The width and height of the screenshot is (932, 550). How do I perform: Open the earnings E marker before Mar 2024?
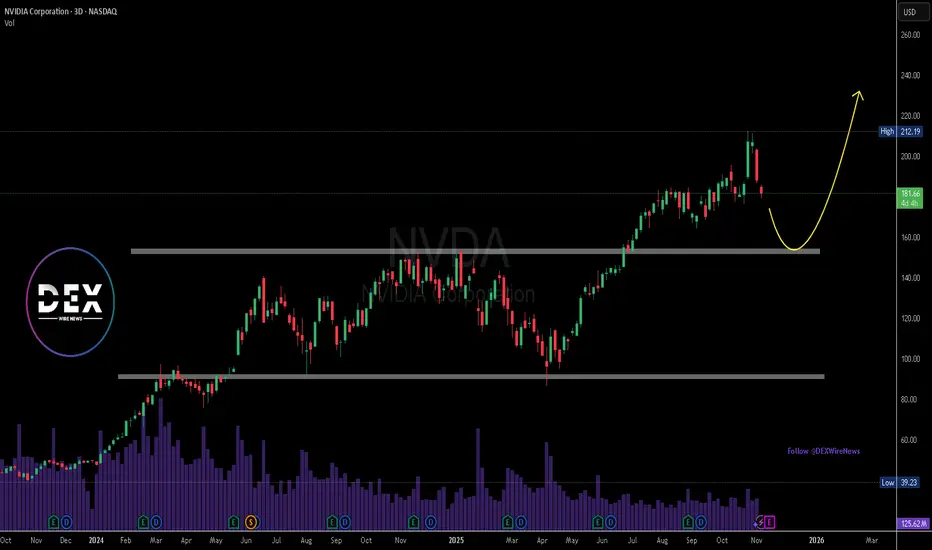[143, 523]
